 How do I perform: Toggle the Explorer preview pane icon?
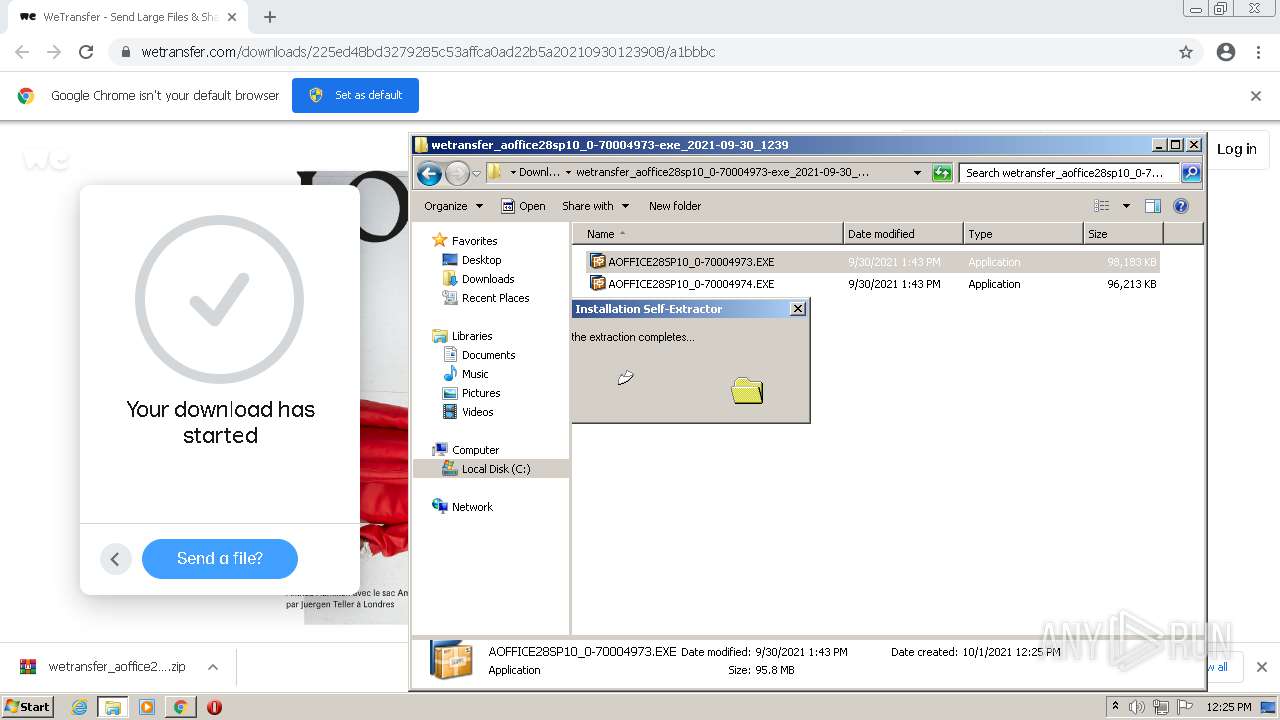click(1152, 206)
